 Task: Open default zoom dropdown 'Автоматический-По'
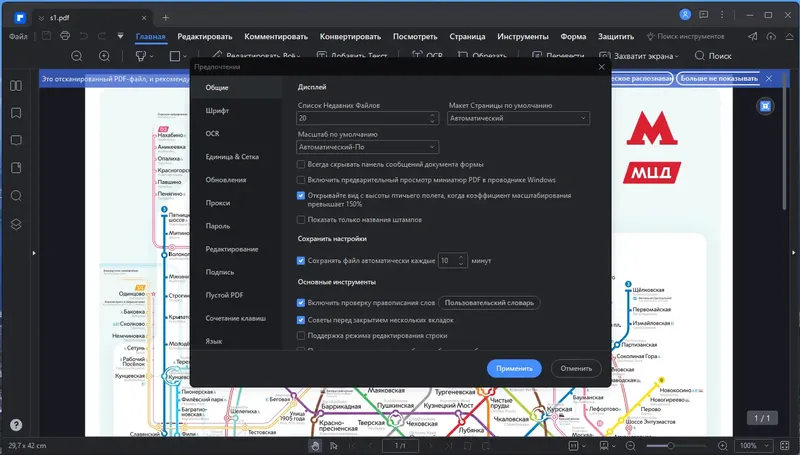[367, 147]
